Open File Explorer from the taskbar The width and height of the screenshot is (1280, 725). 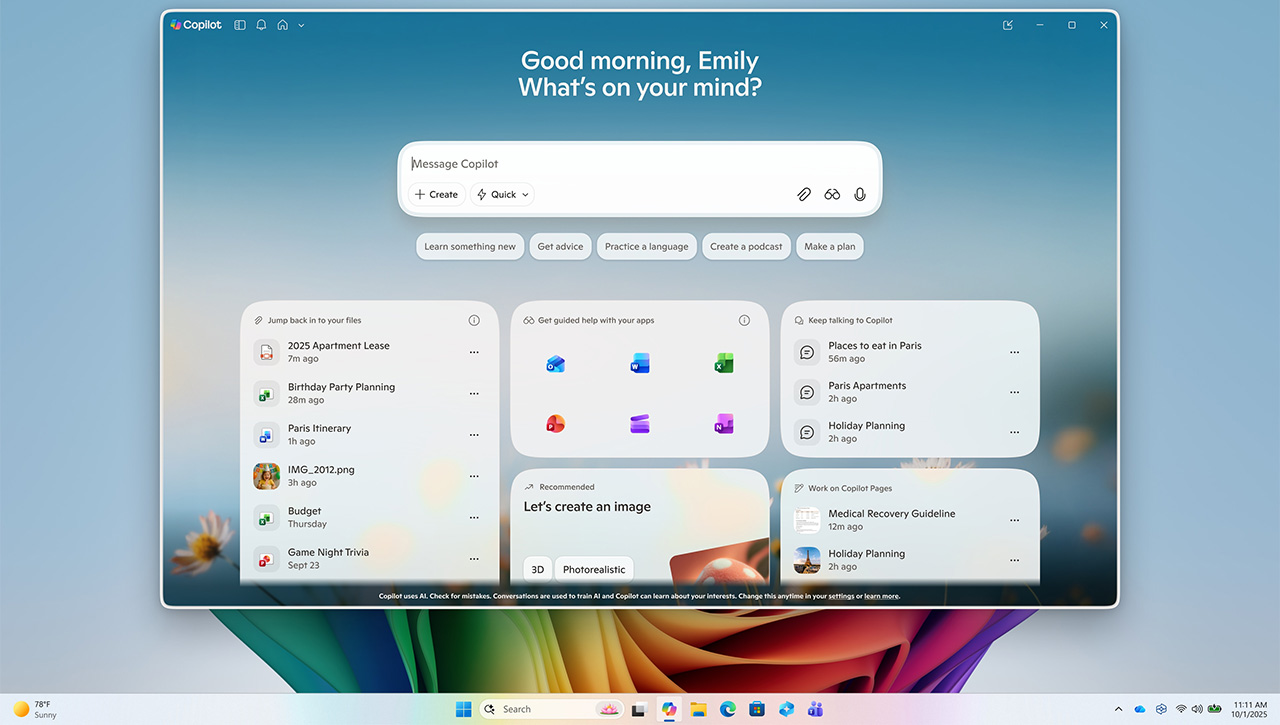pyautogui.click(x=698, y=709)
